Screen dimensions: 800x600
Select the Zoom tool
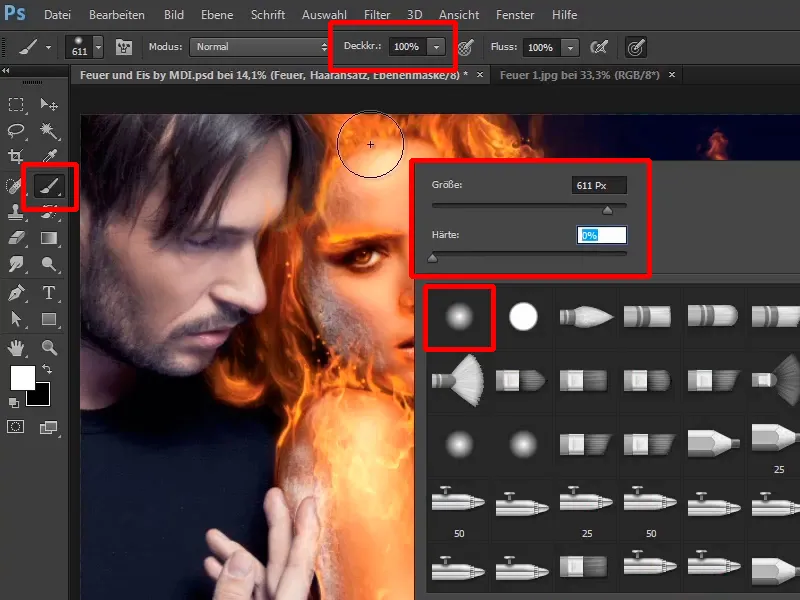[x=49, y=348]
